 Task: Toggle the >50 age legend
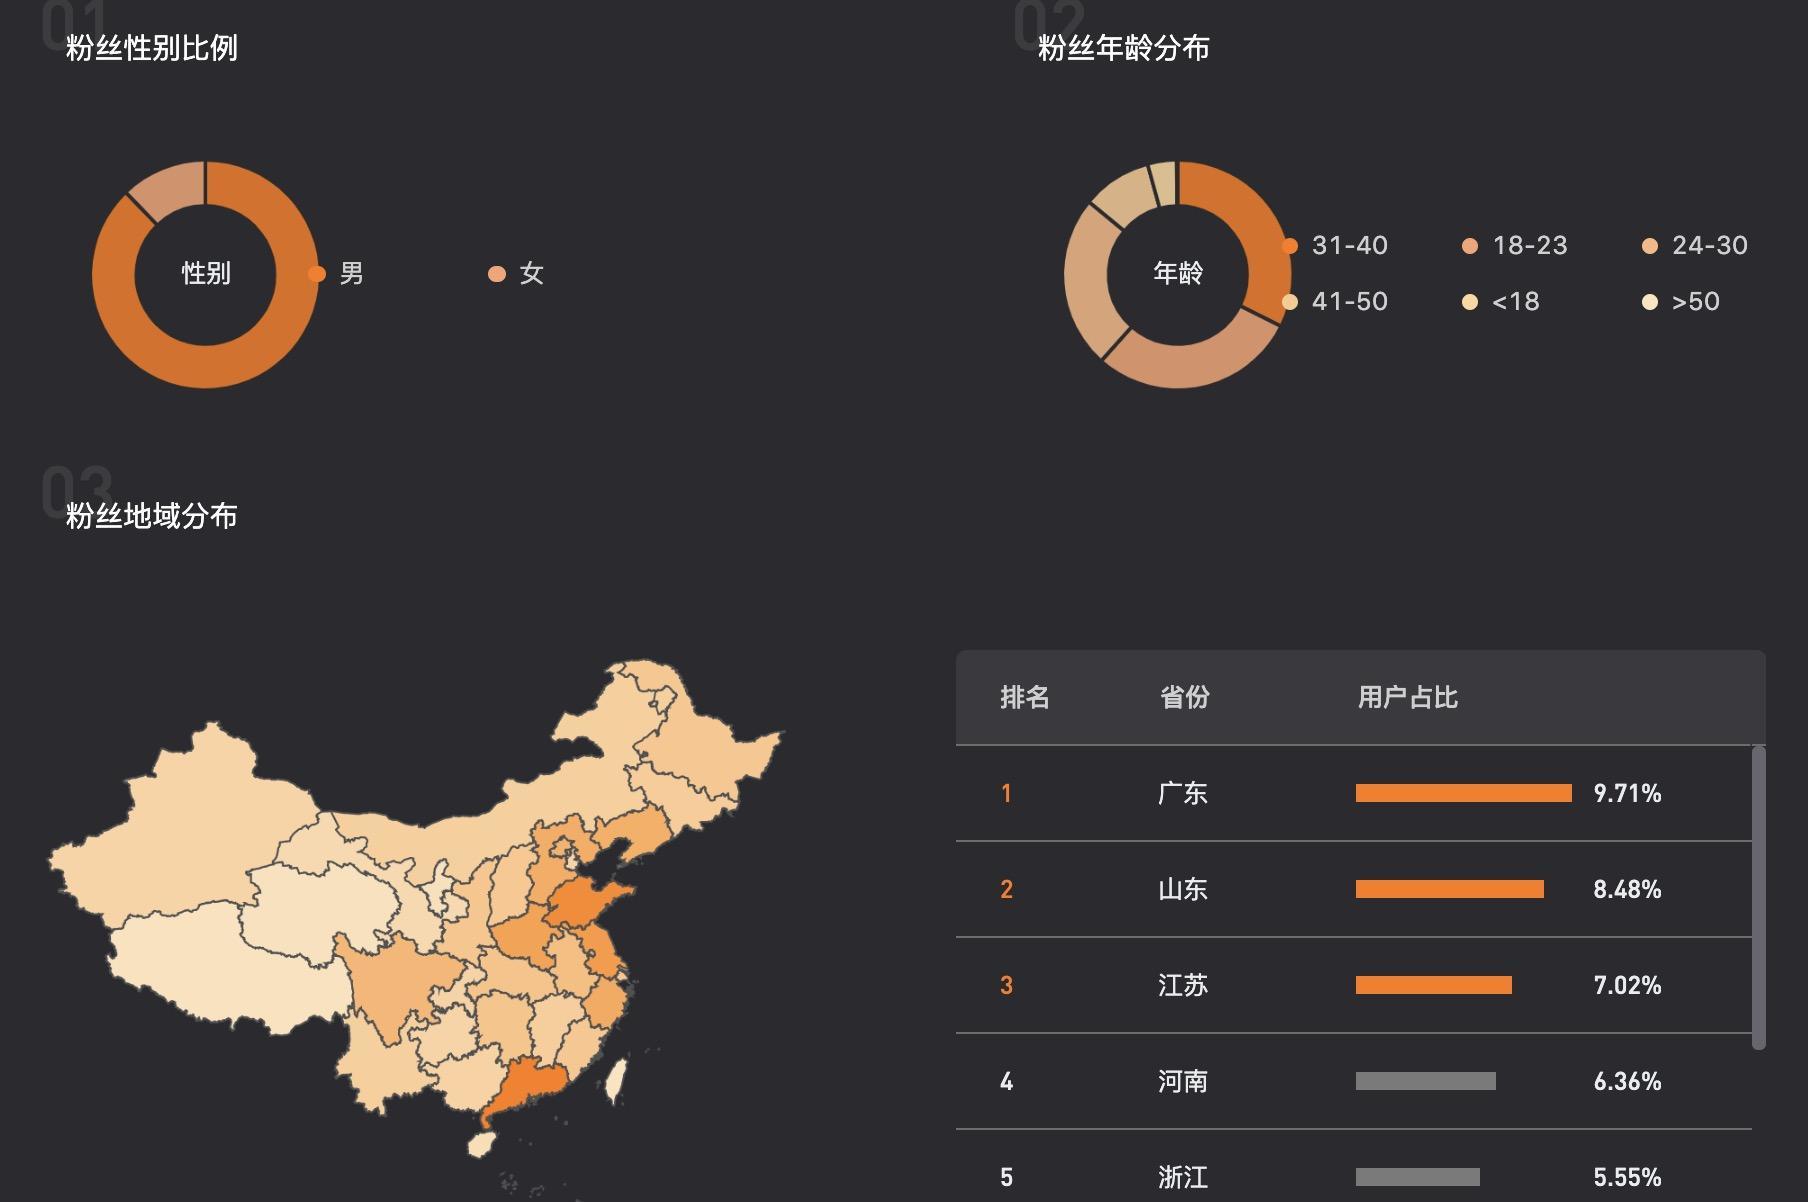(1682, 301)
